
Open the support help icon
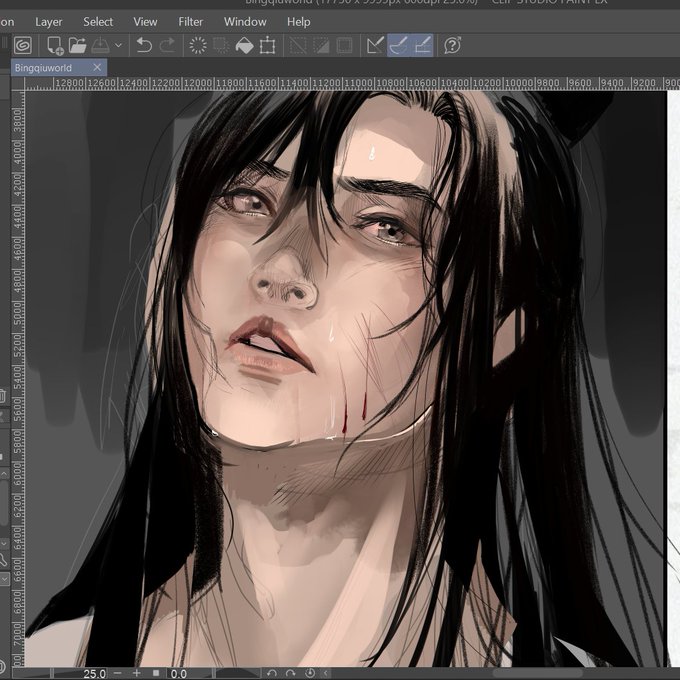[x=452, y=45]
